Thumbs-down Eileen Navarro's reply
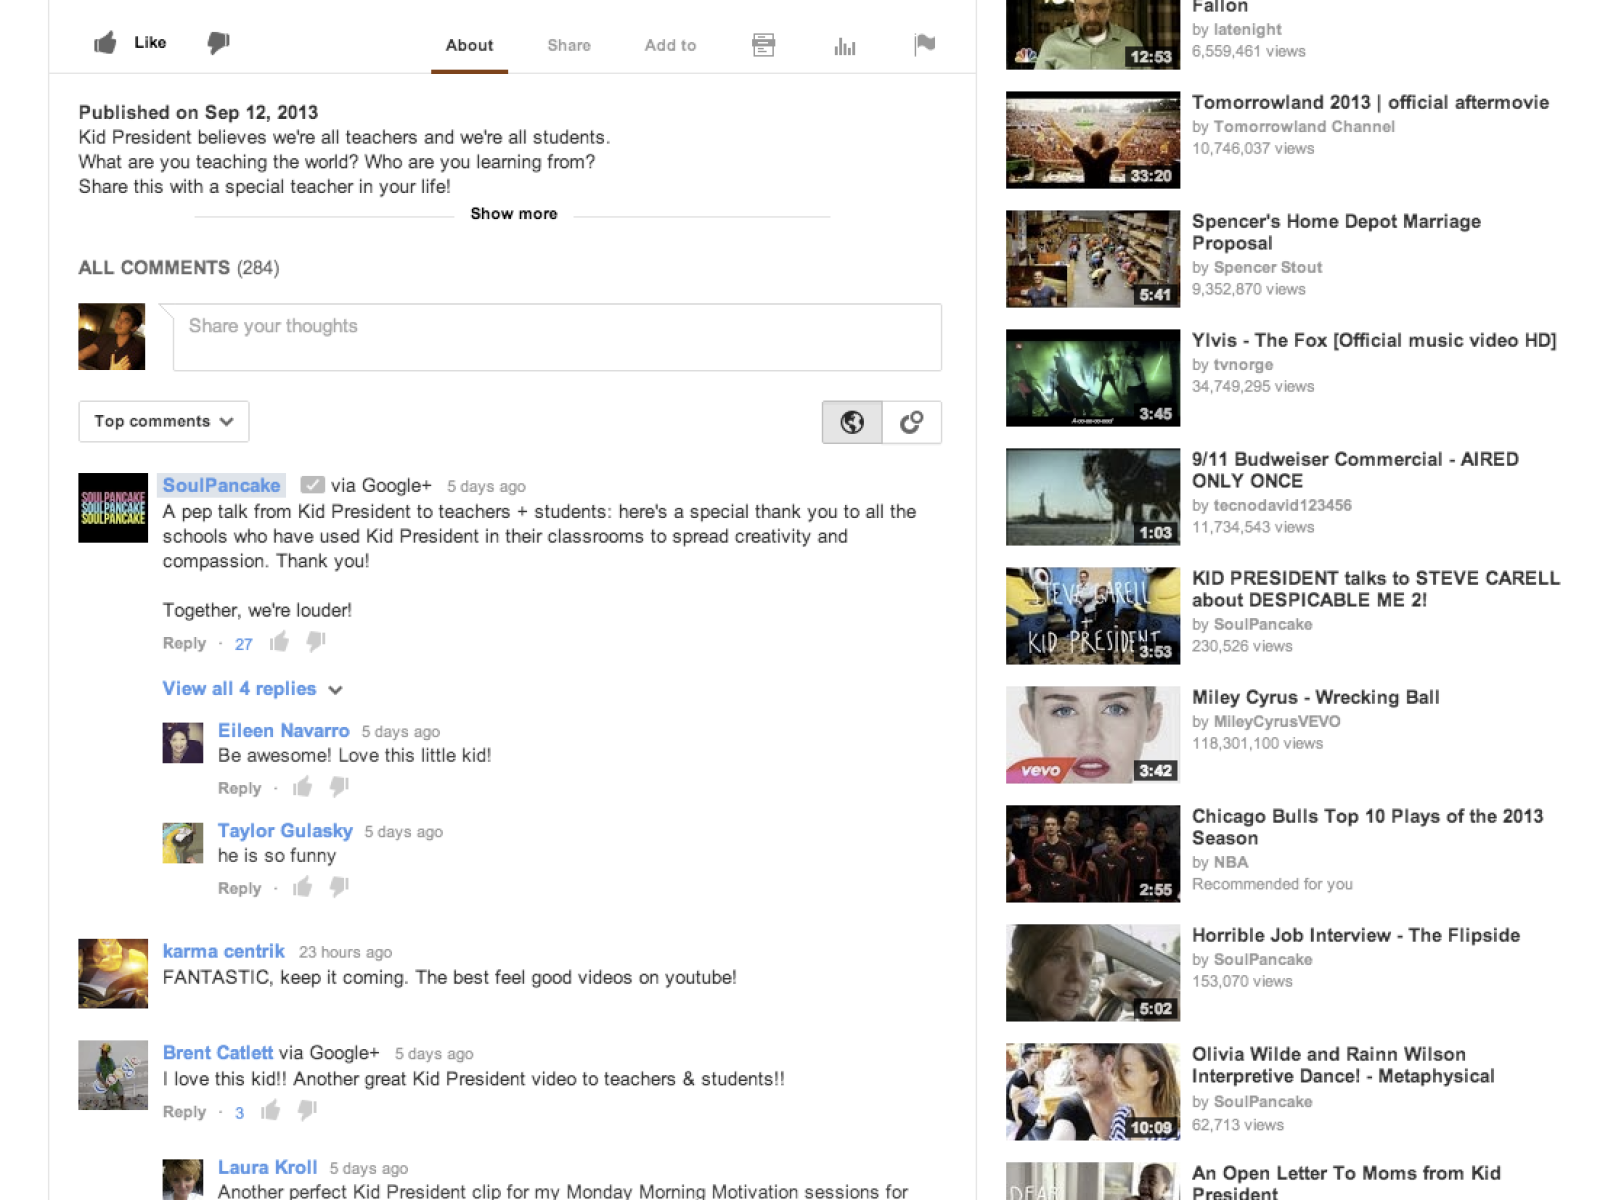Screen dimensions: 1600x1200 tap(339, 787)
